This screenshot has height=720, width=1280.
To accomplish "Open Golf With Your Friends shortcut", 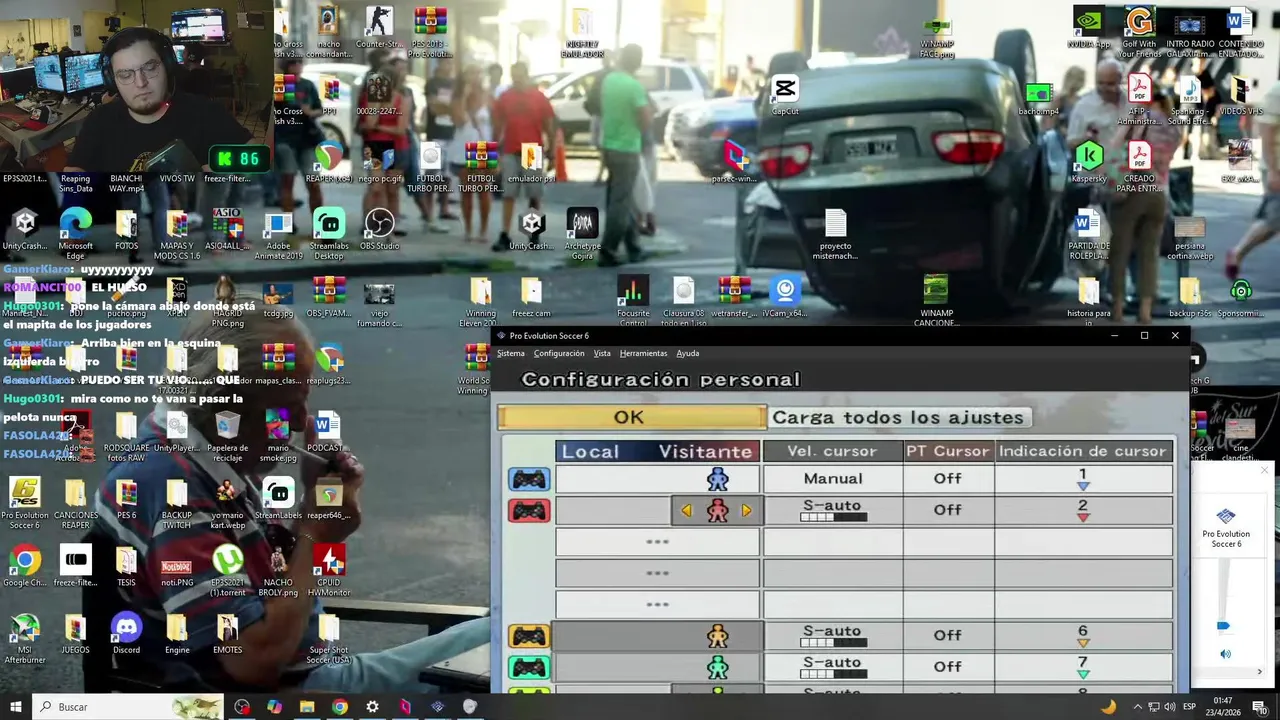I will tap(1139, 32).
